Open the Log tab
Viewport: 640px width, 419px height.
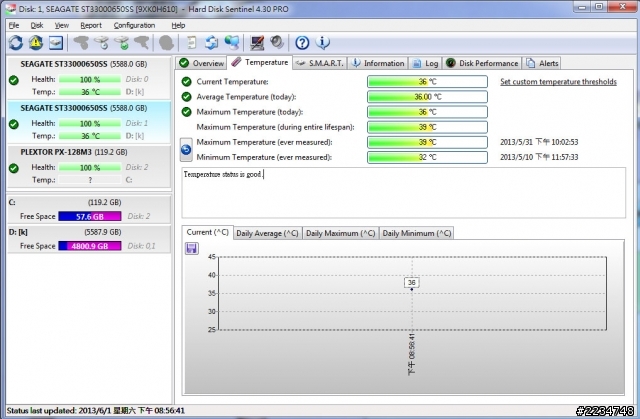click(425, 63)
